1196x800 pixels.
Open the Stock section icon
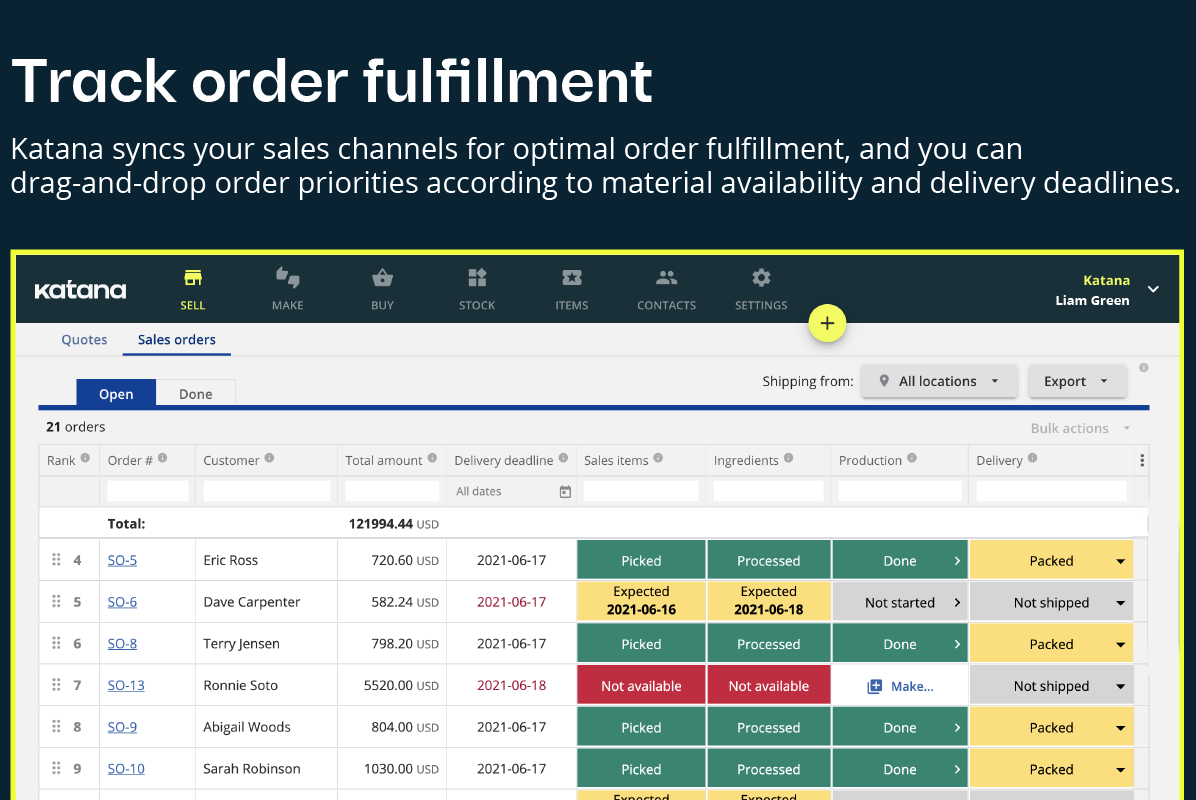click(x=477, y=278)
